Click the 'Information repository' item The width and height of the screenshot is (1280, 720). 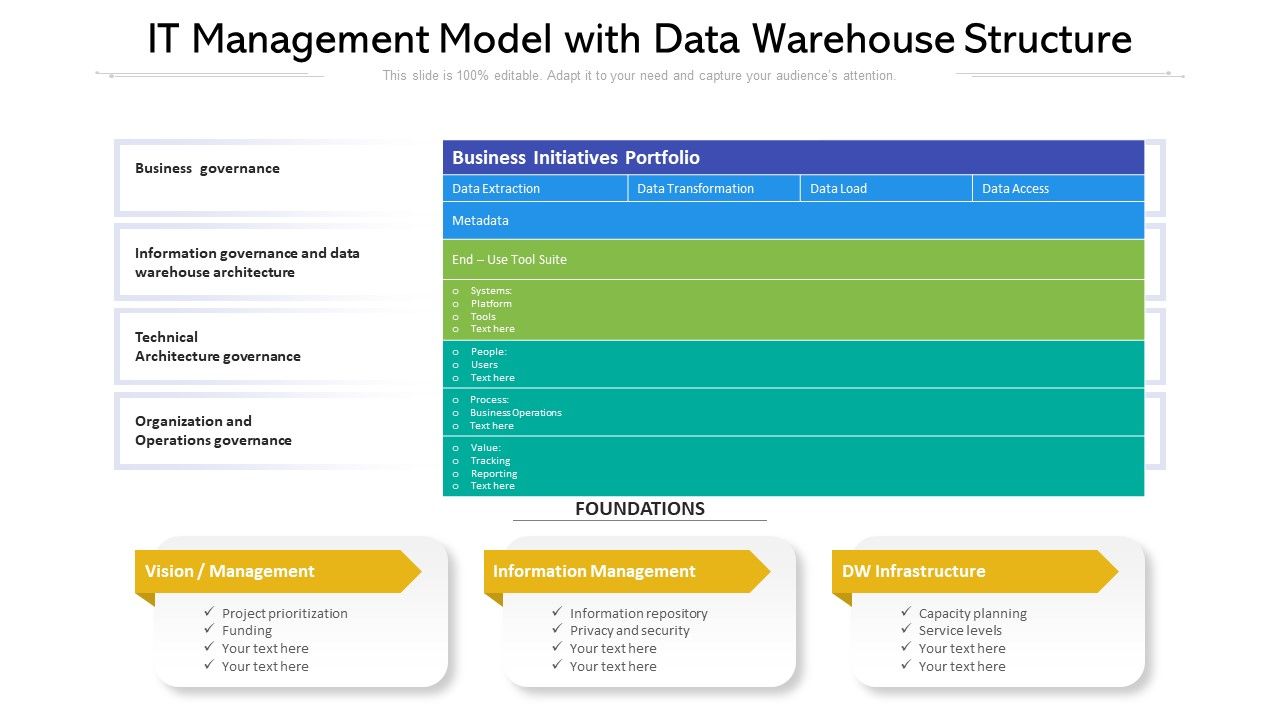639,614
